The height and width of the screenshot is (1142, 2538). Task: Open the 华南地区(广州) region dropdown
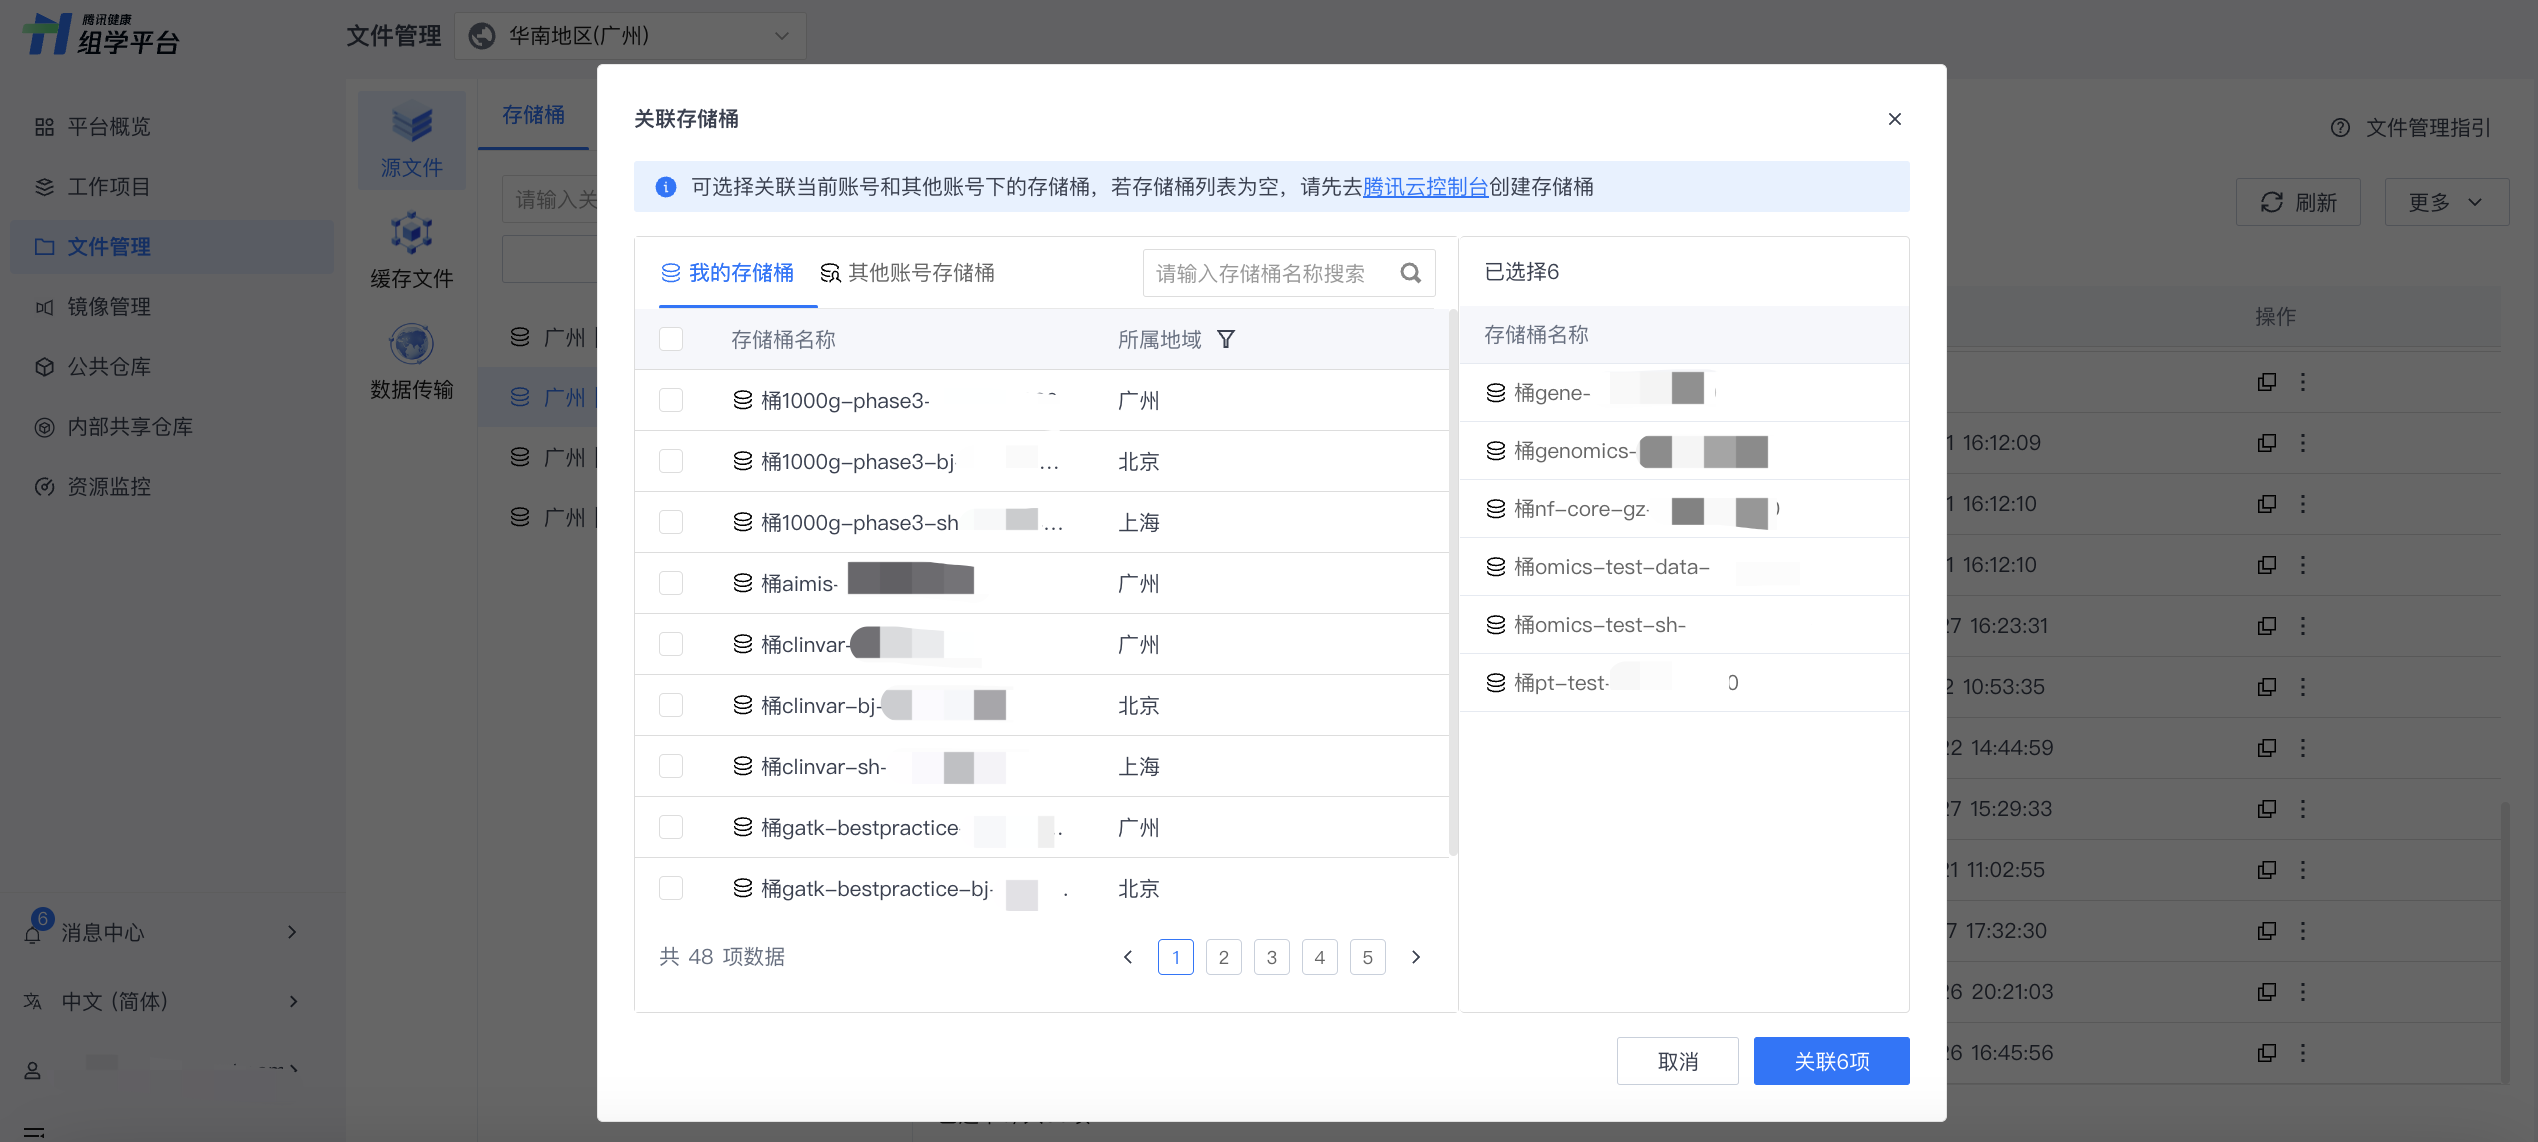[x=630, y=36]
